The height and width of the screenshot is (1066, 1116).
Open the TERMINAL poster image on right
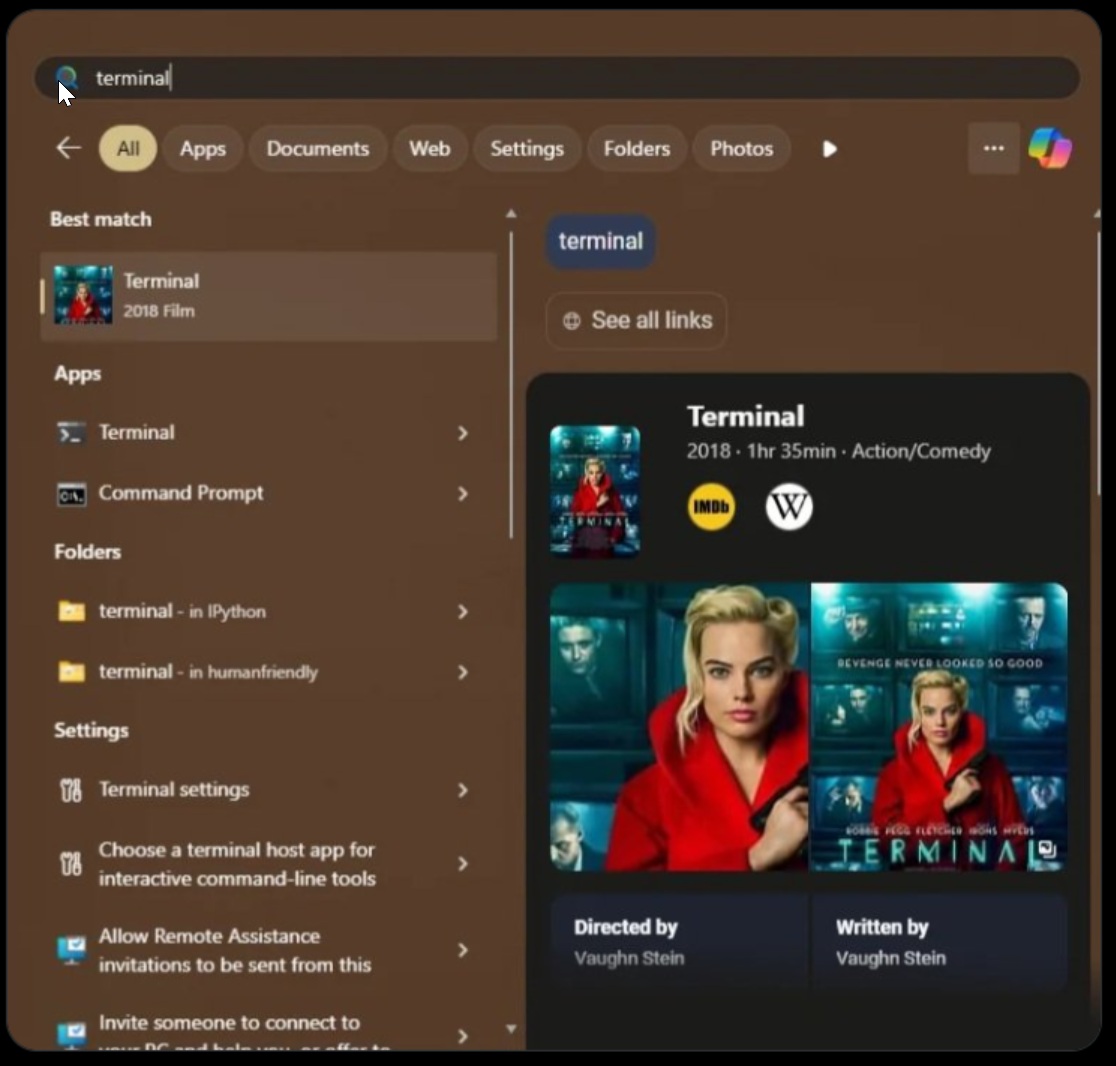[x=939, y=727]
